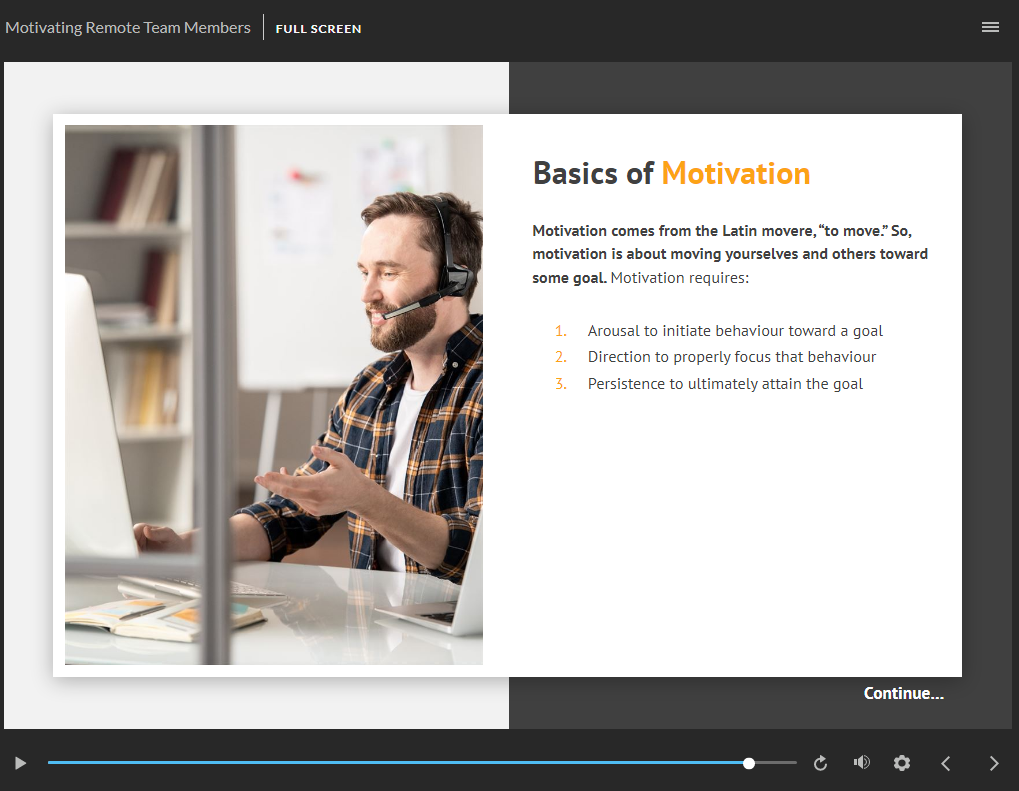The height and width of the screenshot is (791, 1019).
Task: Advance to the next slide
Action: (x=993, y=763)
